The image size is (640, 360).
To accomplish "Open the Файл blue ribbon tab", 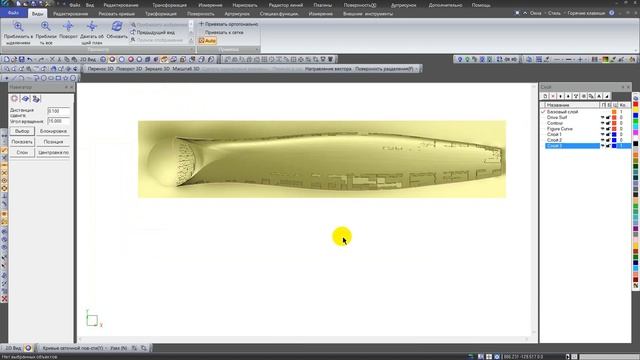I will click(x=13, y=13).
